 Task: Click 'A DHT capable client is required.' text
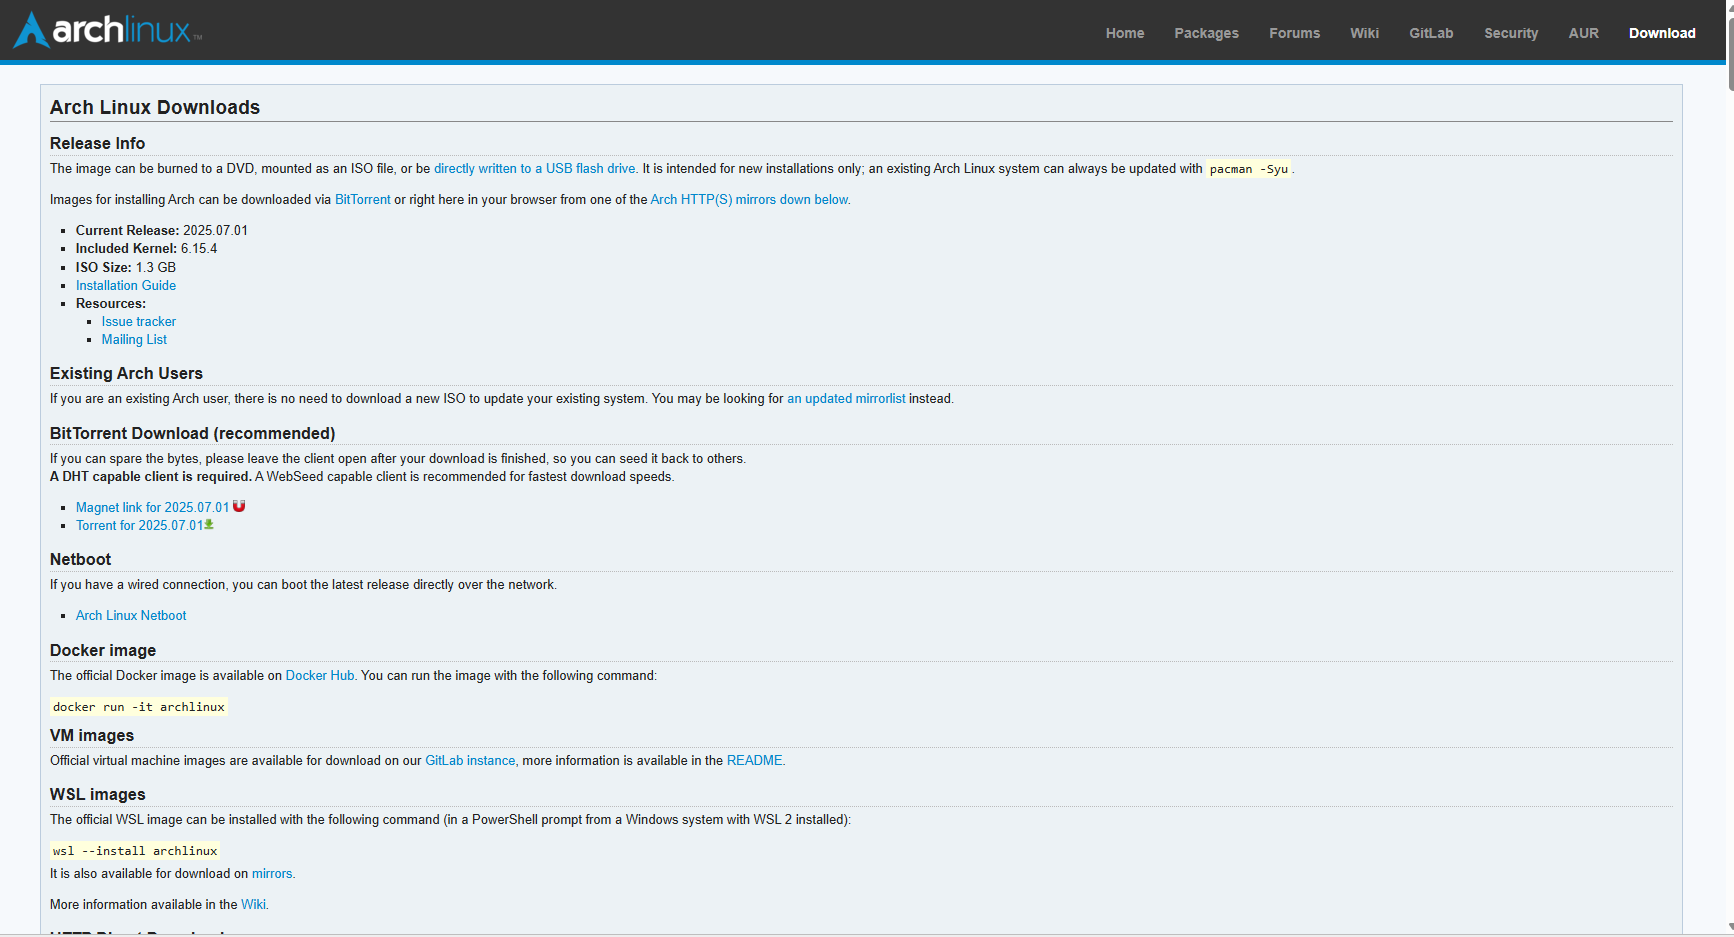pyautogui.click(x=151, y=477)
